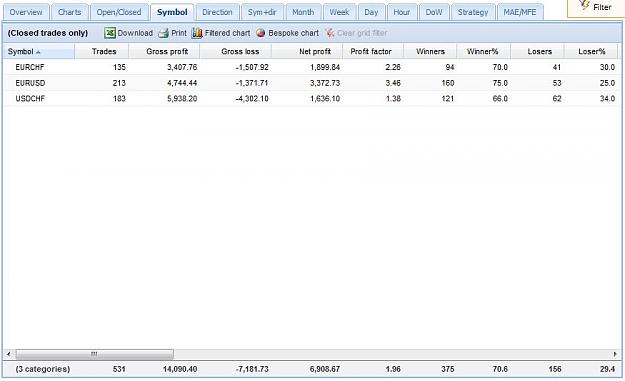Screen dimensions: 625x381
Task: Click gross profit value 4,744.44
Action: tap(182, 83)
